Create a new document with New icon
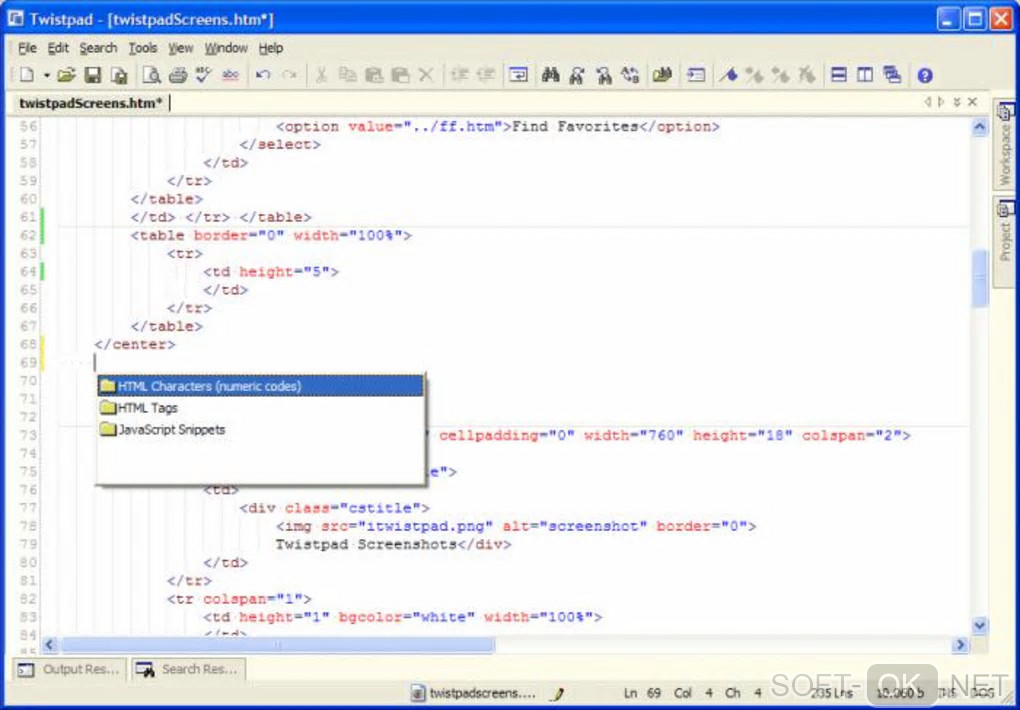 click(26, 75)
